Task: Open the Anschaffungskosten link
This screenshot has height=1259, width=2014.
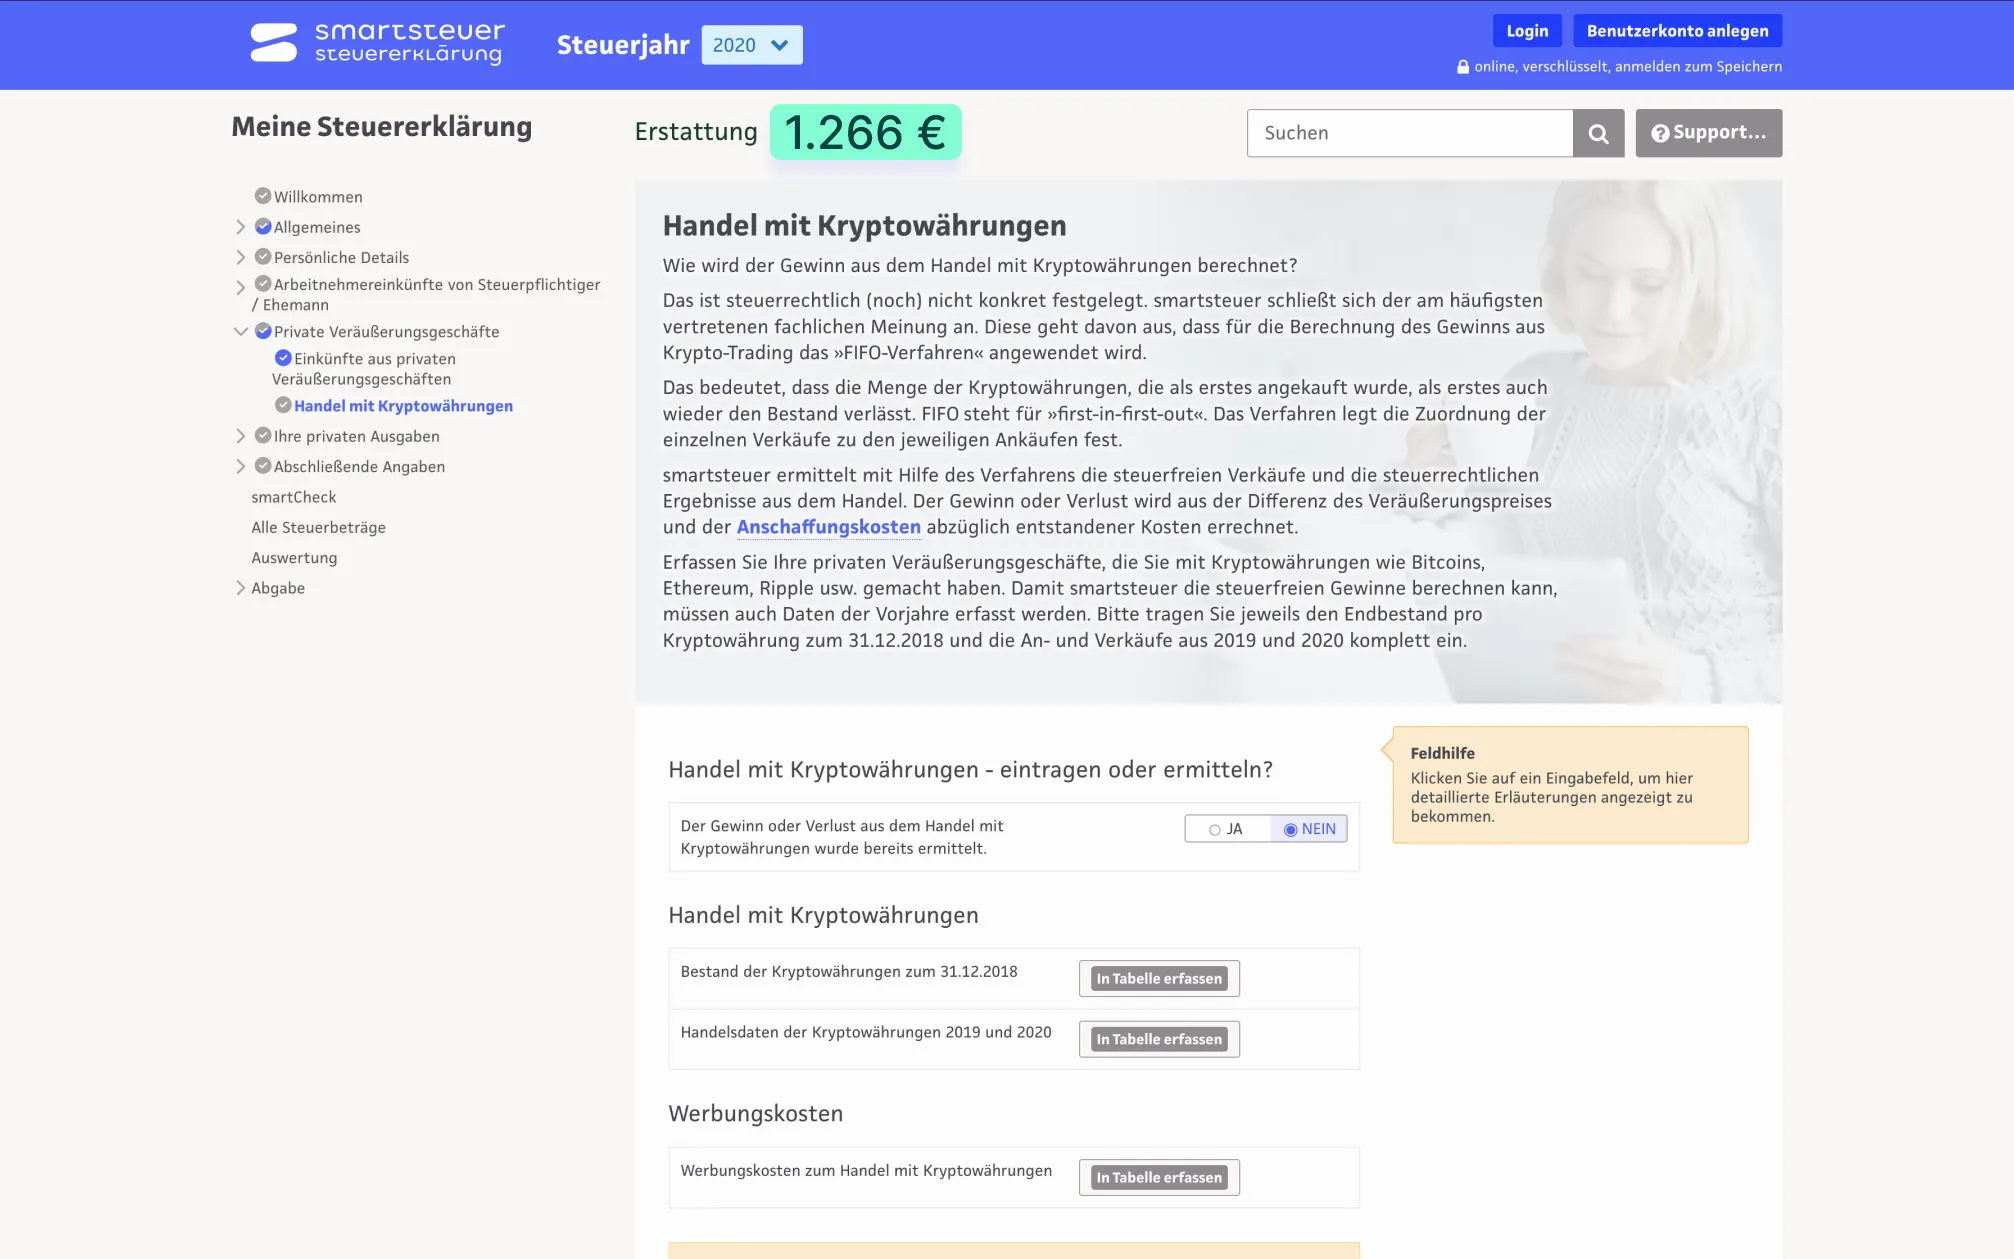Action: click(x=828, y=527)
